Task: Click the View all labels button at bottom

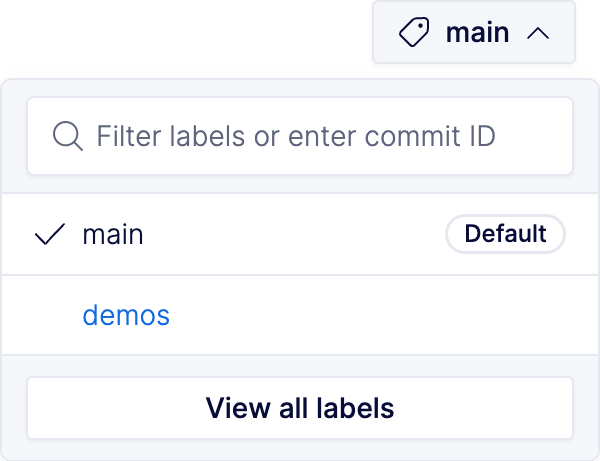Action: (x=300, y=408)
